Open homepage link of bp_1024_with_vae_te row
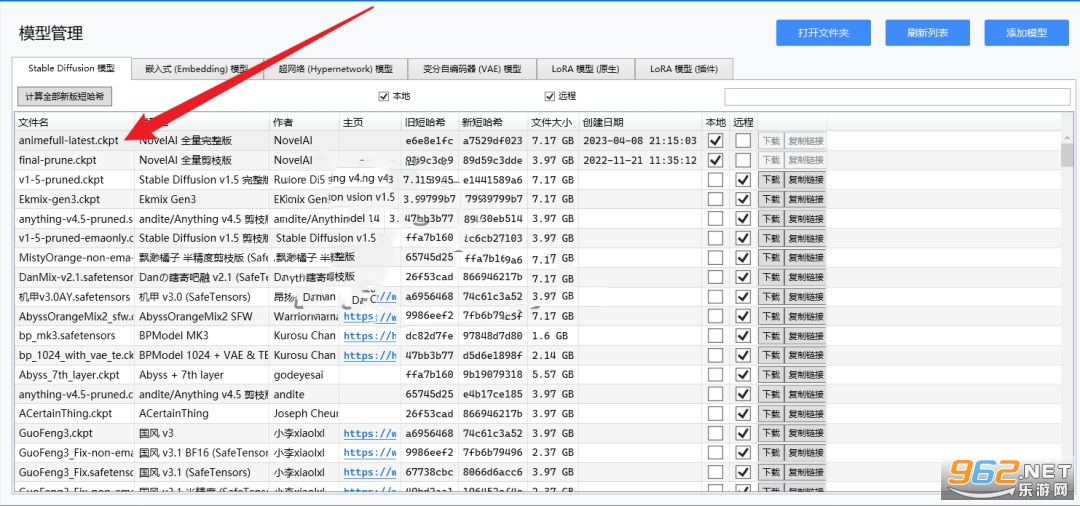 (371, 356)
